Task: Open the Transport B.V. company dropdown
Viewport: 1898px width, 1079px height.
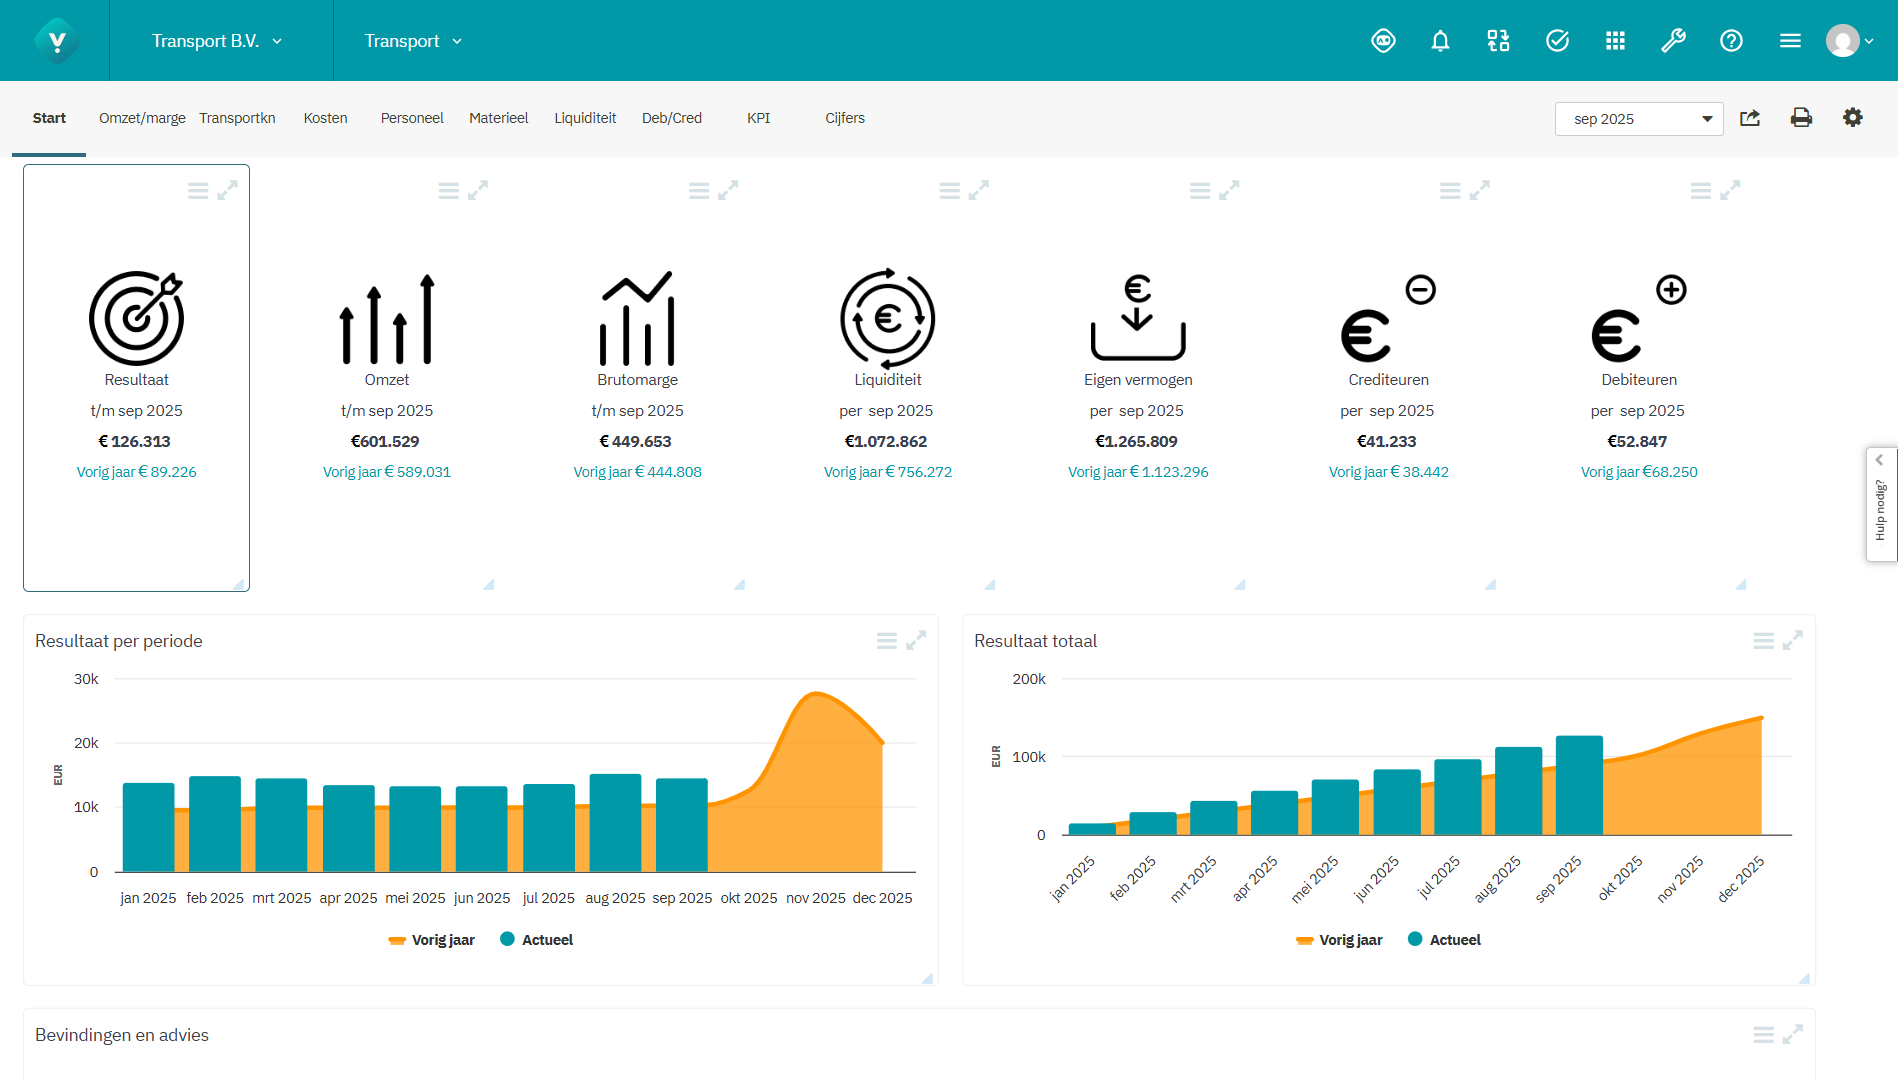Action: (x=217, y=41)
